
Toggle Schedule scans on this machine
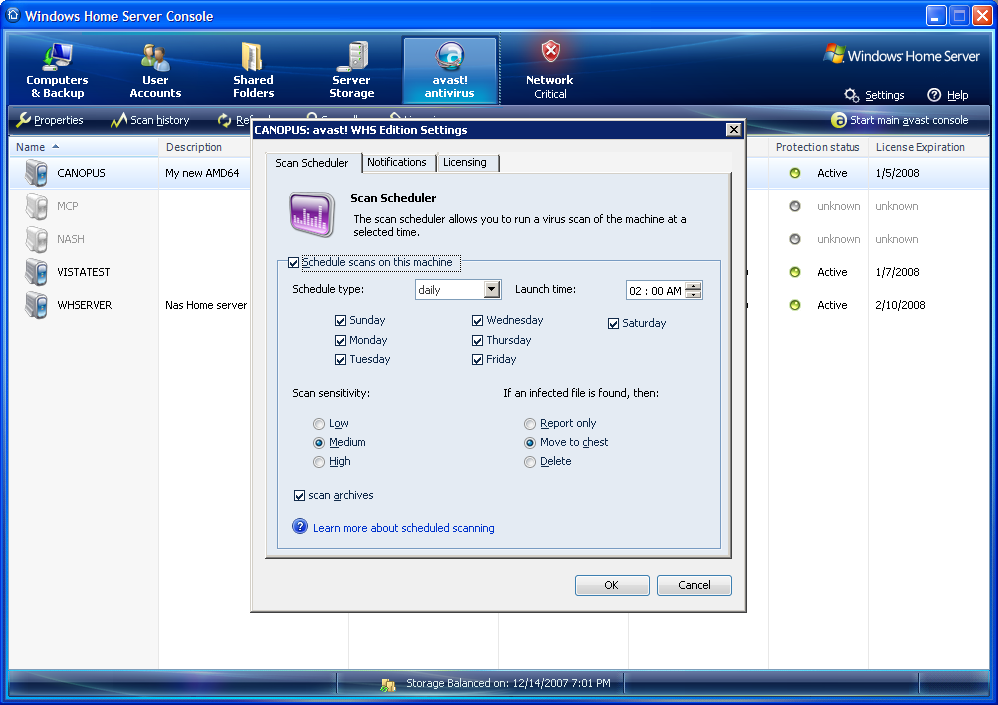[293, 262]
